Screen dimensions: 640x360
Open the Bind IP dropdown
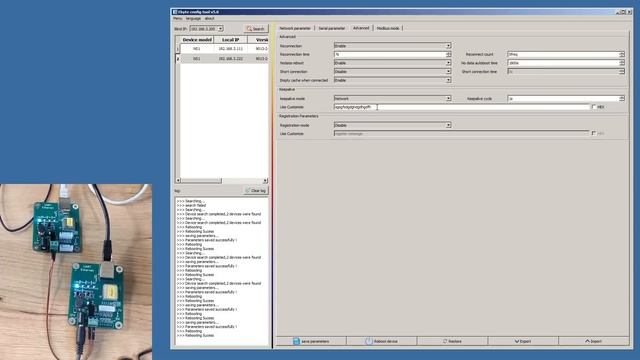(x=220, y=29)
